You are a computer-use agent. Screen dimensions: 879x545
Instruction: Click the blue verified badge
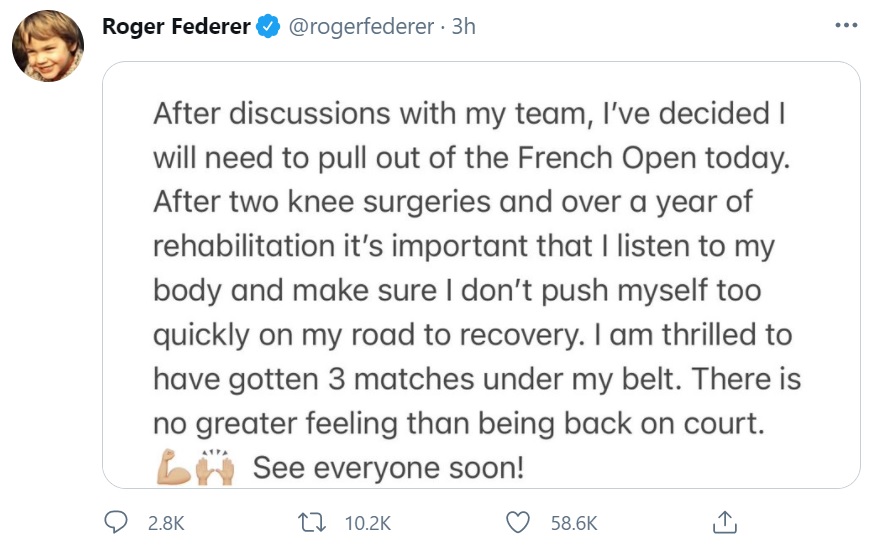[x=268, y=28]
